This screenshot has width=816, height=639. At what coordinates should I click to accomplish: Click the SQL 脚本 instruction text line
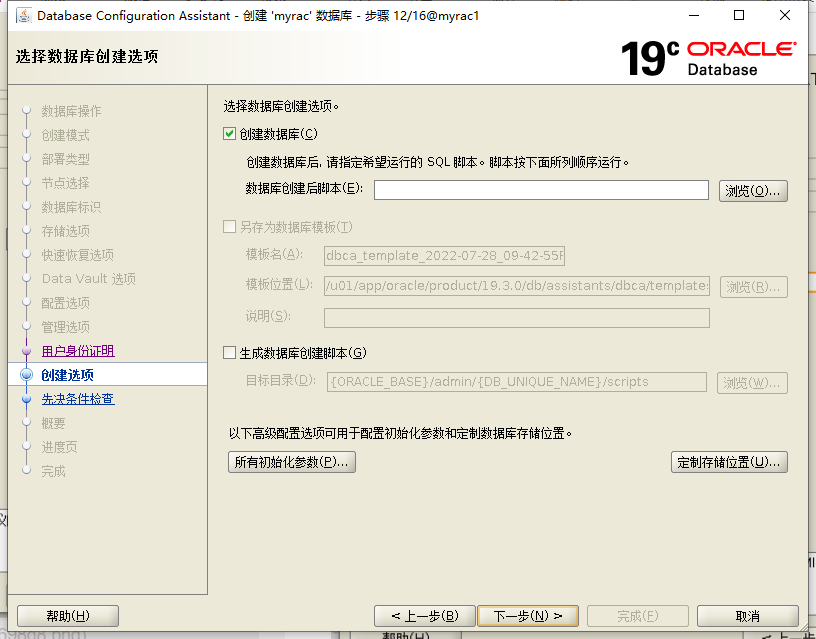point(438,162)
